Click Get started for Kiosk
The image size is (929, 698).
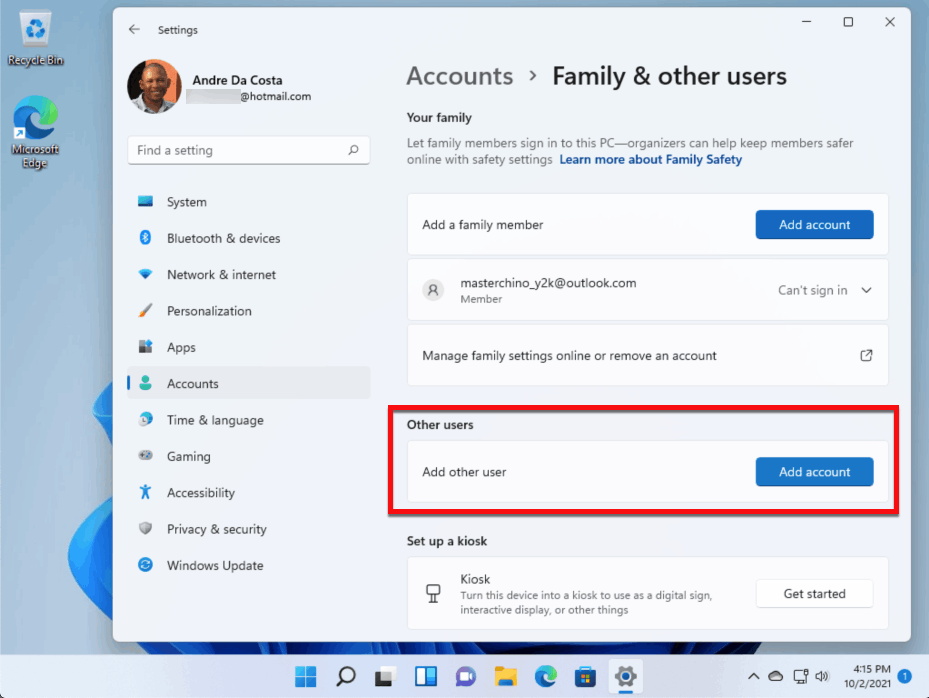[x=814, y=594]
